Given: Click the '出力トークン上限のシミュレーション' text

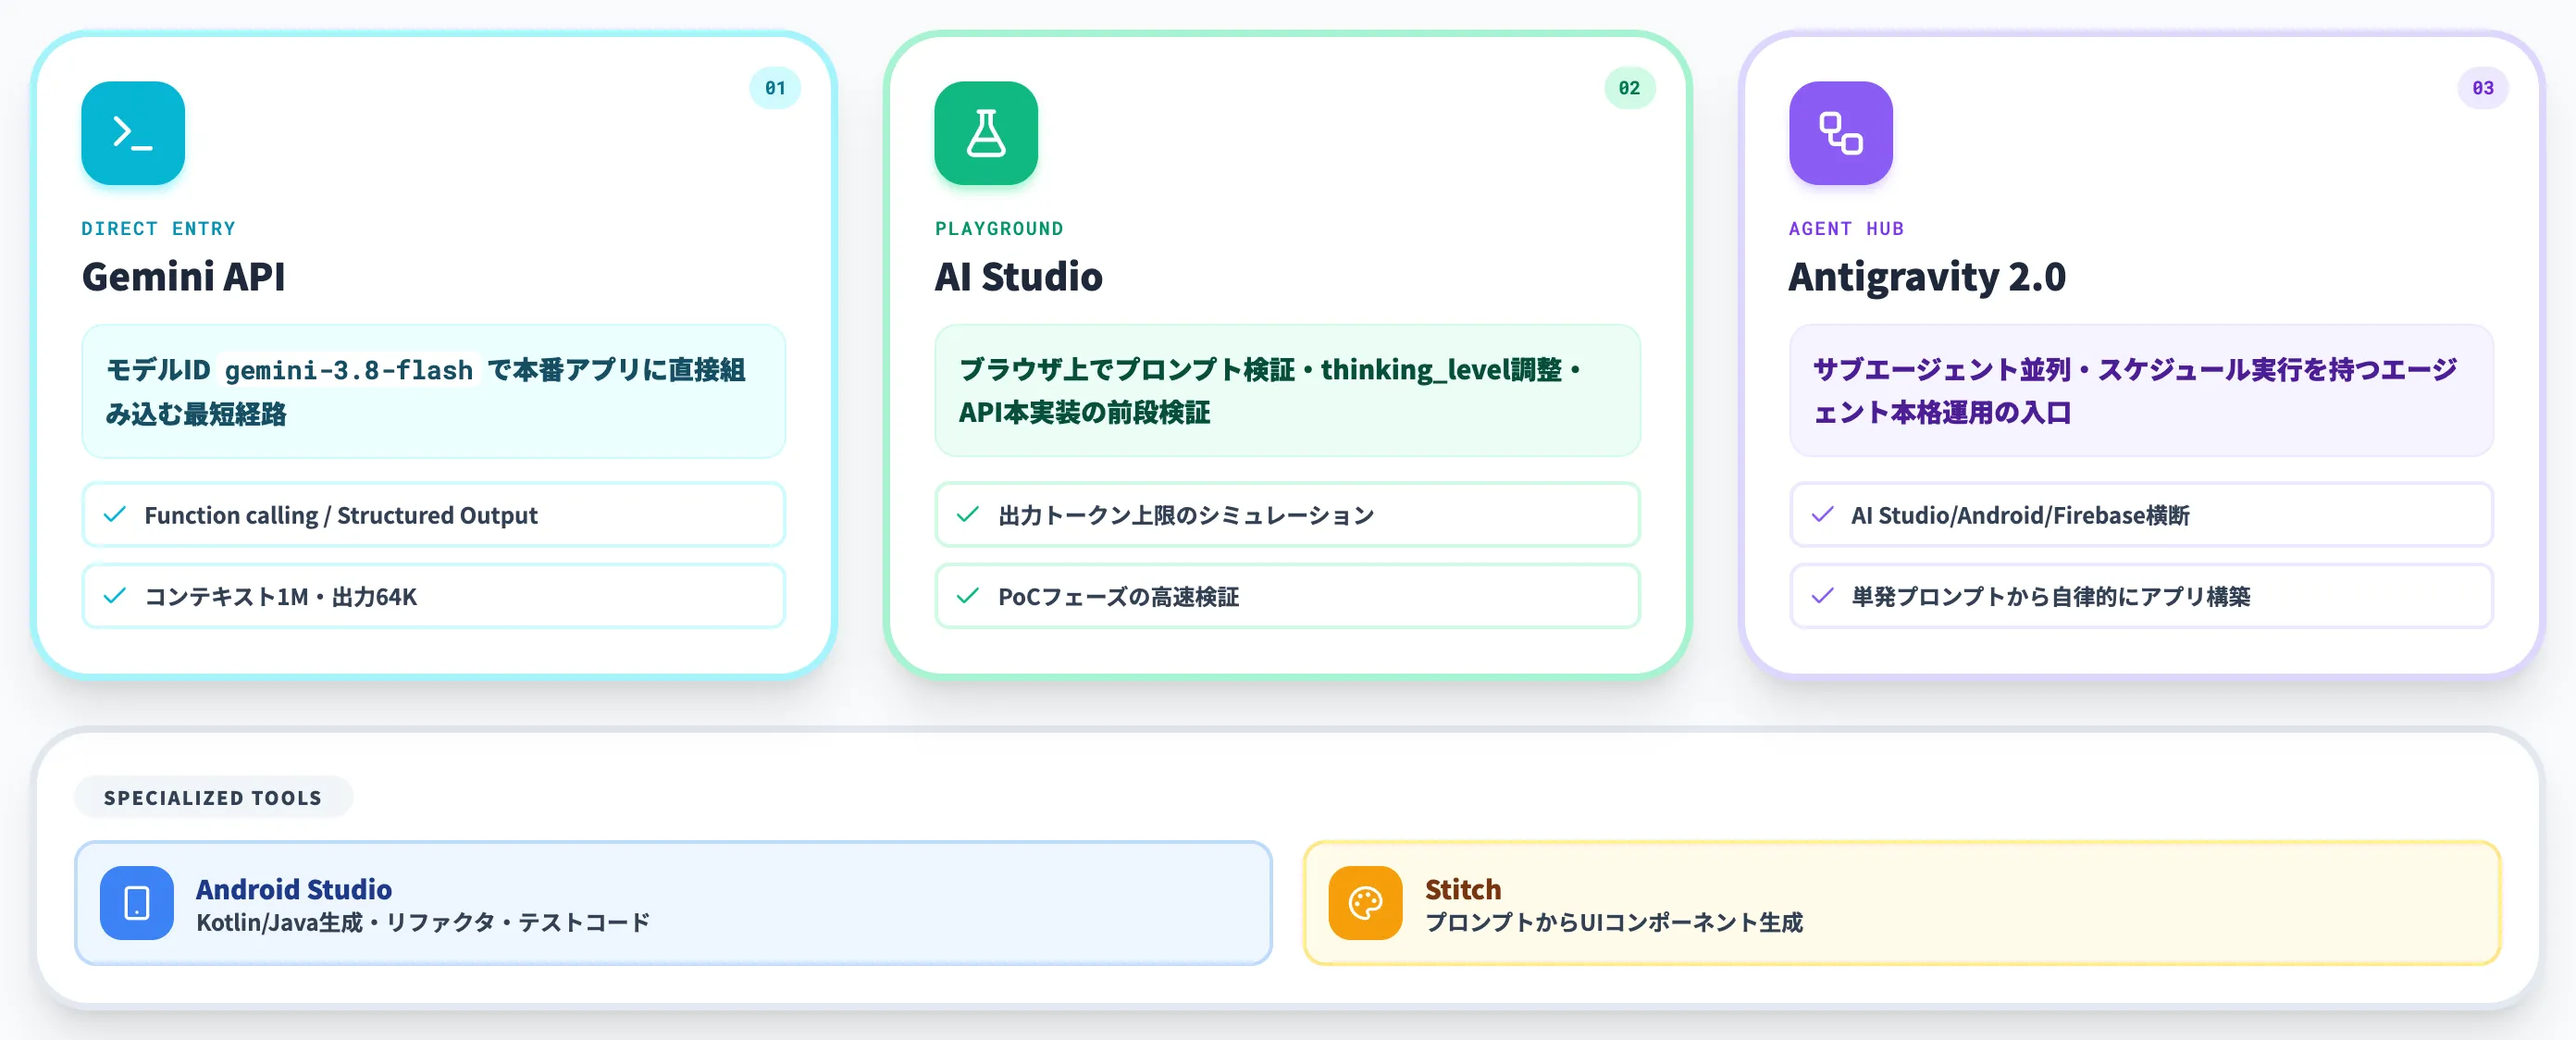Looking at the screenshot, I should click(1186, 515).
